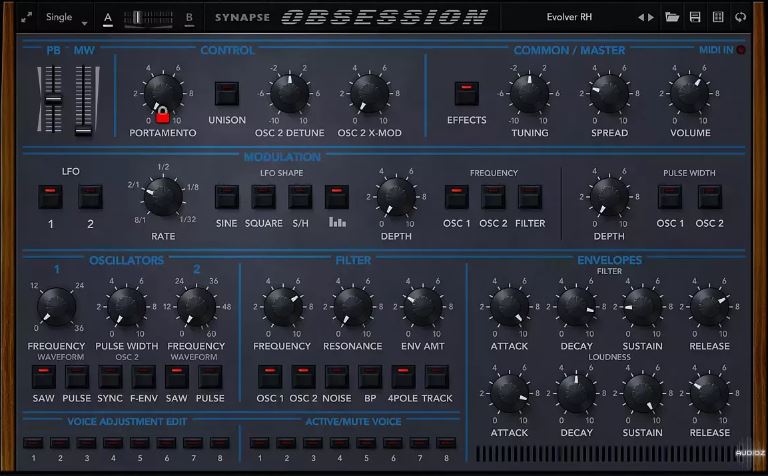Toggle filter BP switch

tap(370, 377)
